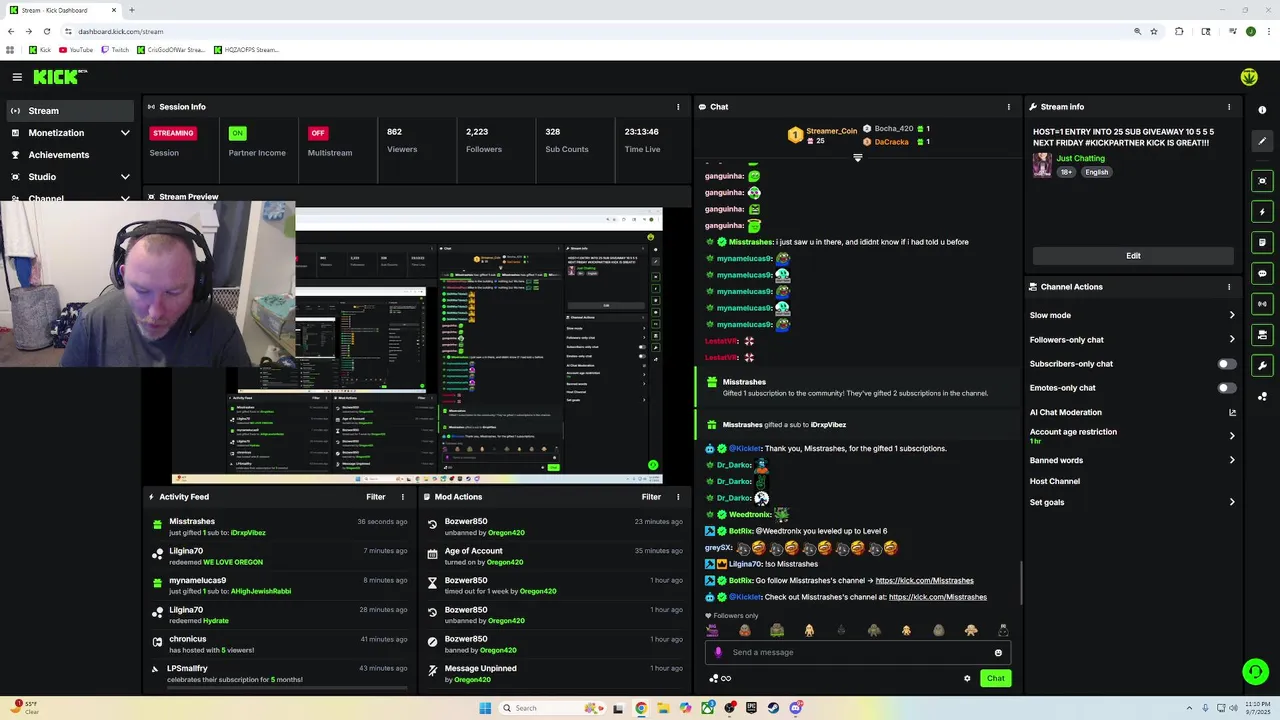The width and height of the screenshot is (1280, 720).
Task: Open the Activity Feed Filter
Action: click(376, 497)
